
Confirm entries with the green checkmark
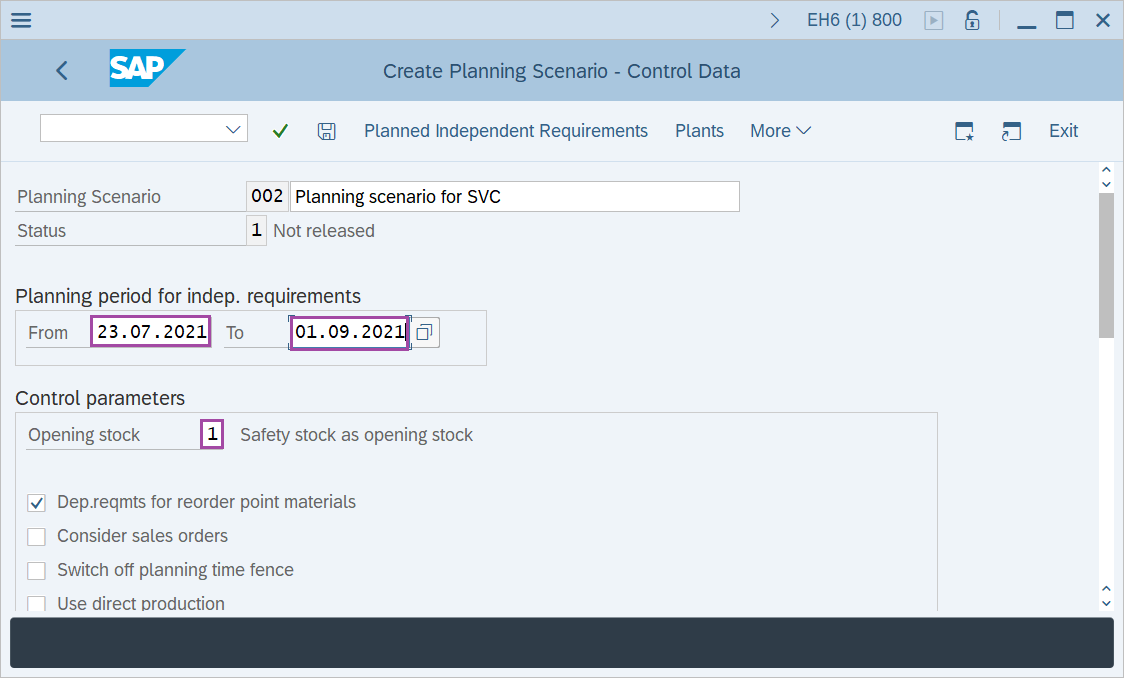click(x=280, y=130)
